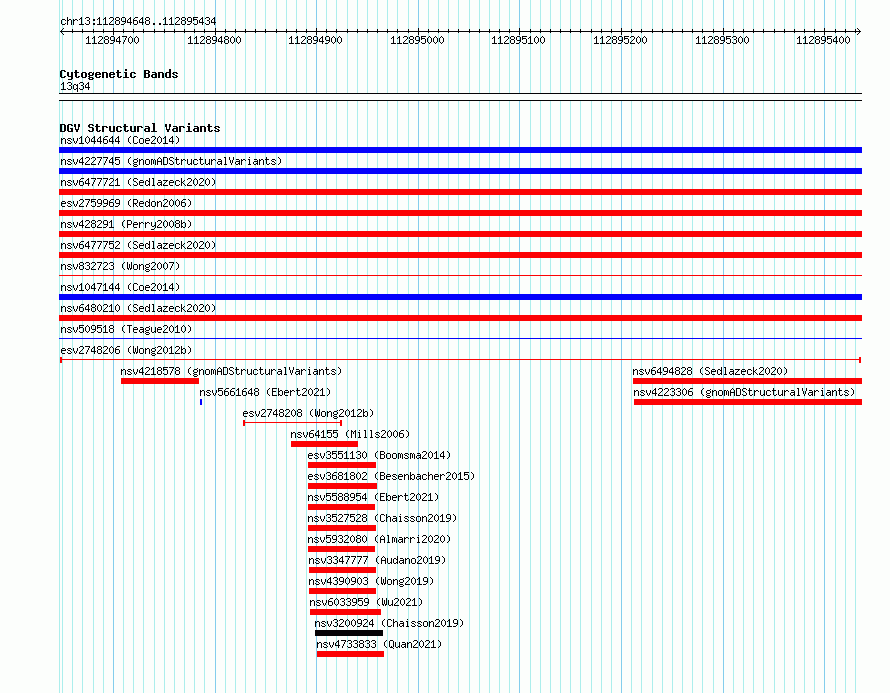The width and height of the screenshot is (890, 693).
Task: Click nsv1047144 (Coe2014) label
Action: [x=120, y=287]
